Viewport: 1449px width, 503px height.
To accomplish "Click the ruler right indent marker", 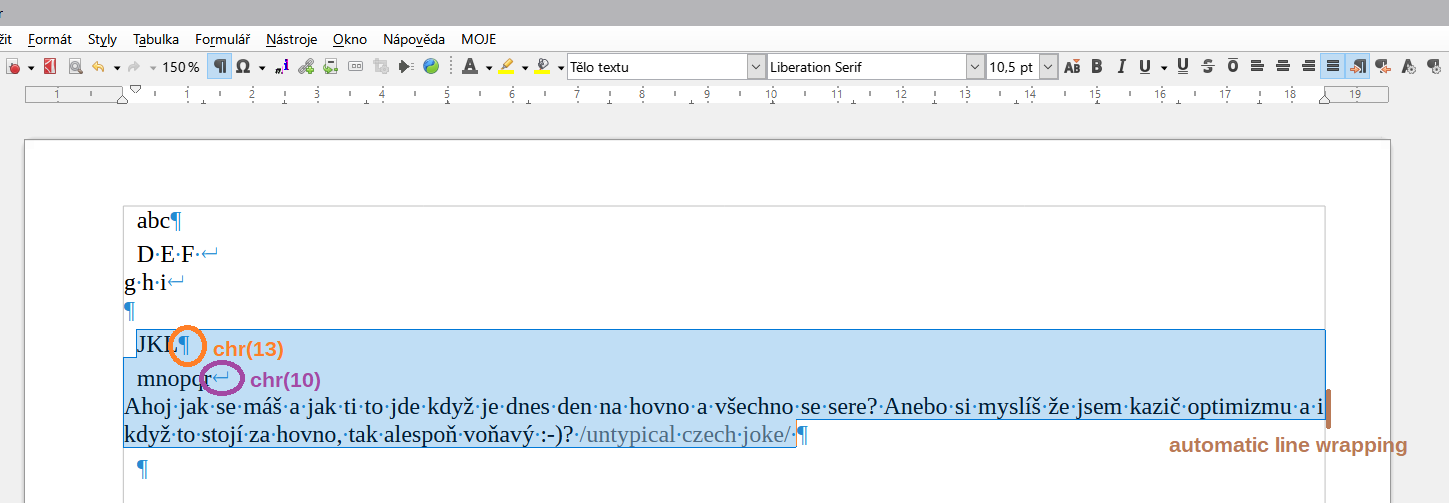I will click(x=1326, y=98).
